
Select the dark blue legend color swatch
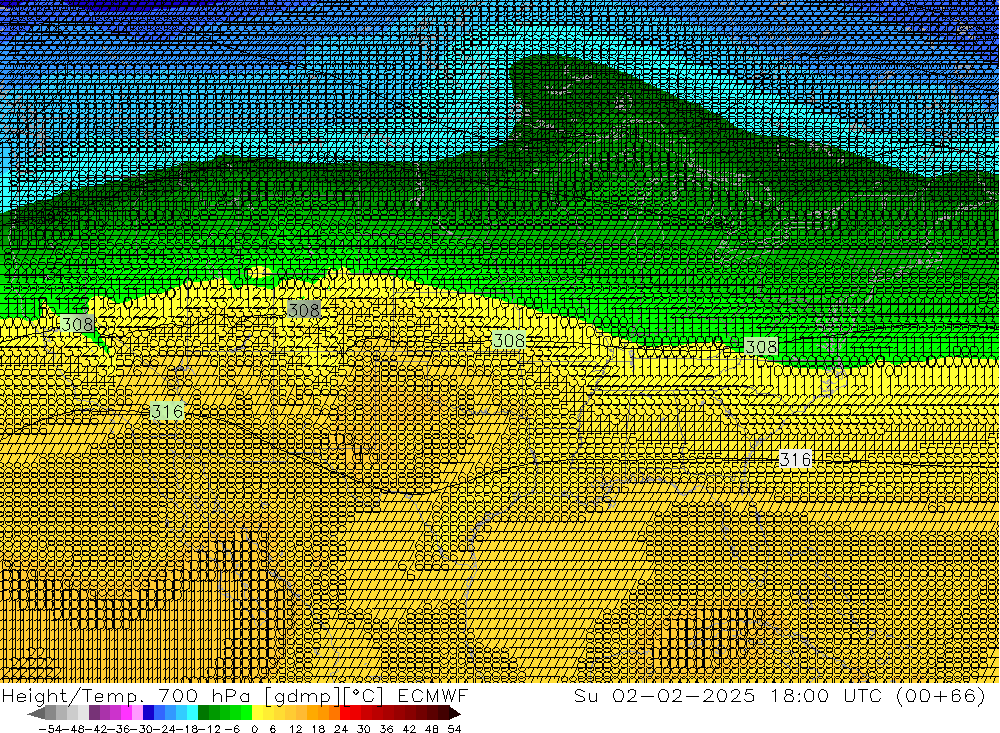[148, 713]
